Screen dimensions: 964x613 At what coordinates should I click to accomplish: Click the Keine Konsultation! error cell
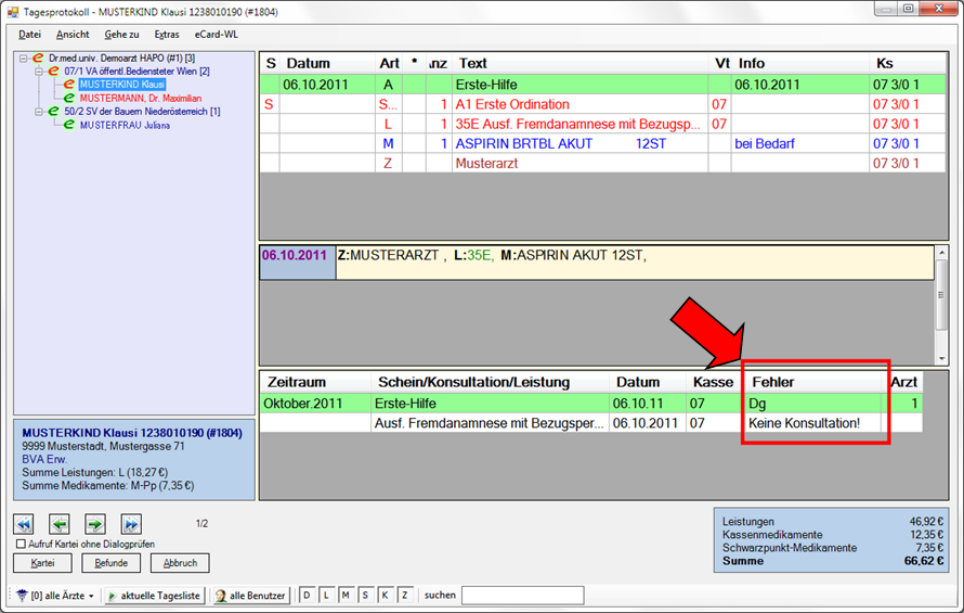pos(813,423)
